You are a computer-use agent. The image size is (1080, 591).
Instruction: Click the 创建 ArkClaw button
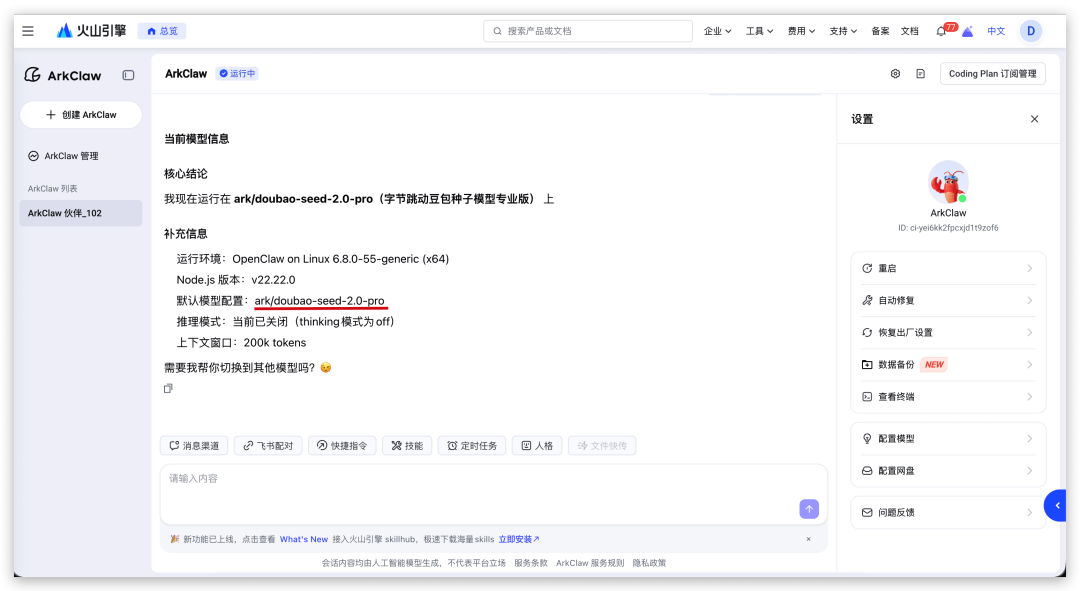[81, 115]
